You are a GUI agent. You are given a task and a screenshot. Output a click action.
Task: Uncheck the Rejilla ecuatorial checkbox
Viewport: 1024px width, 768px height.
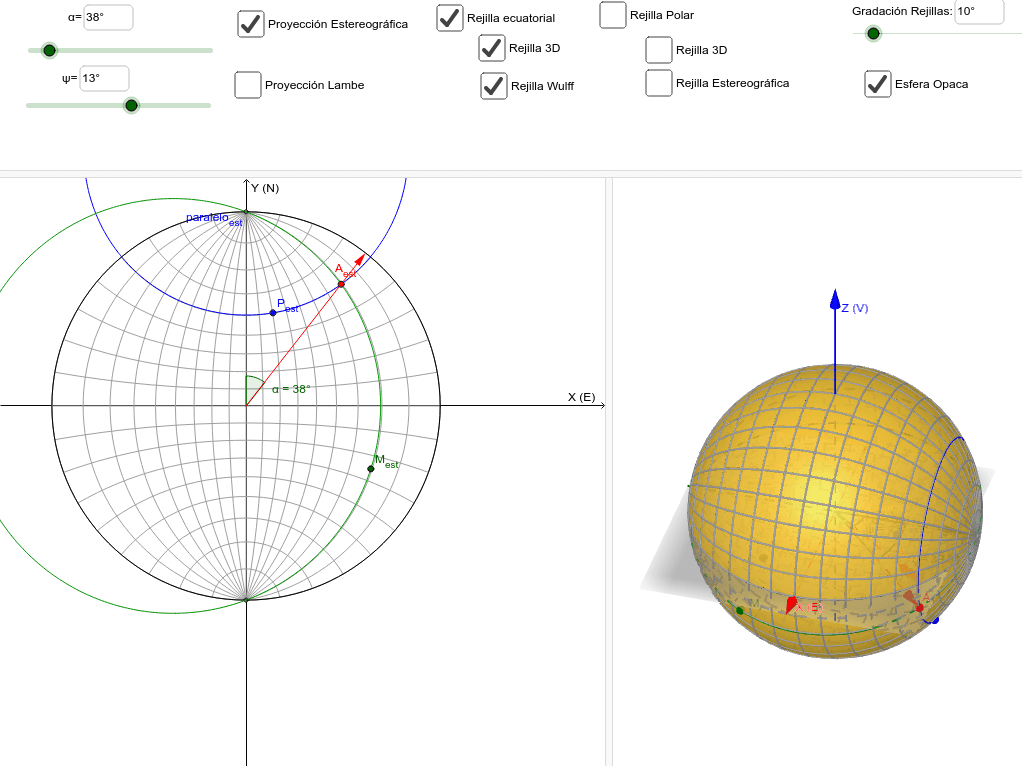click(450, 18)
